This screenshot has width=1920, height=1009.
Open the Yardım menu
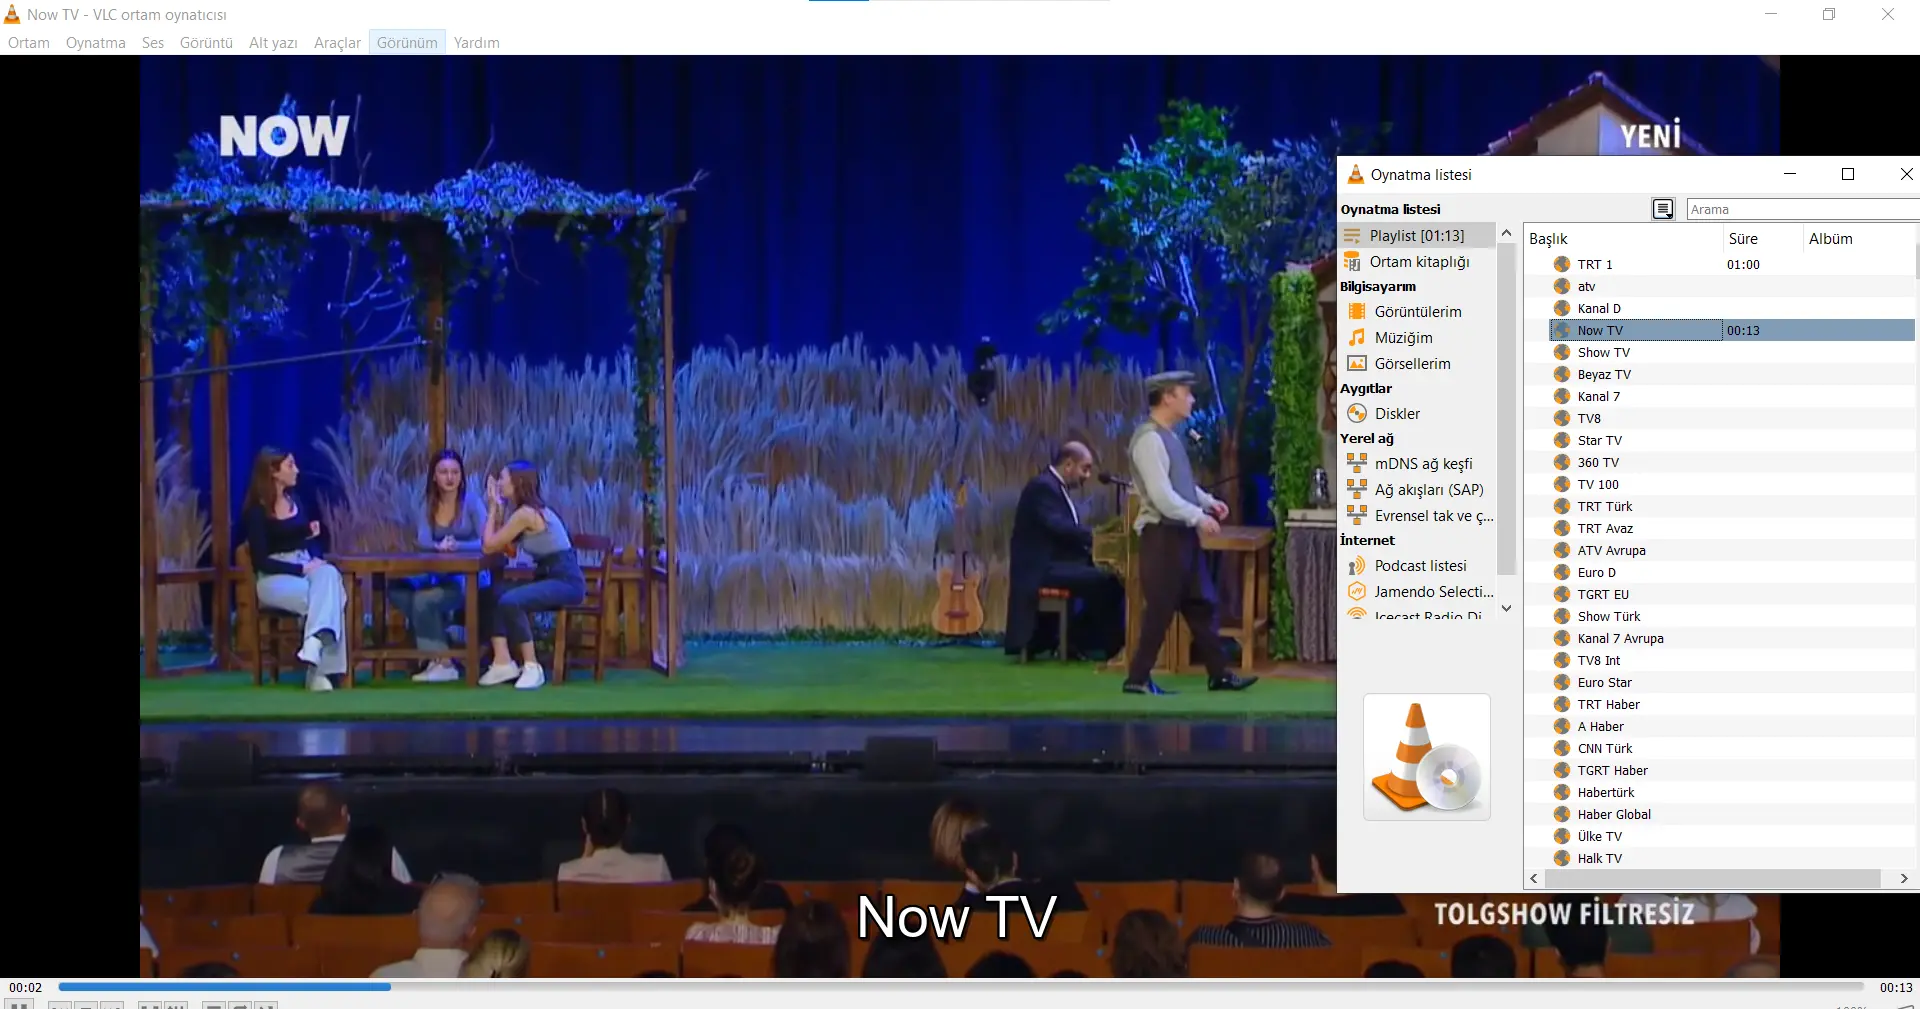(x=477, y=43)
